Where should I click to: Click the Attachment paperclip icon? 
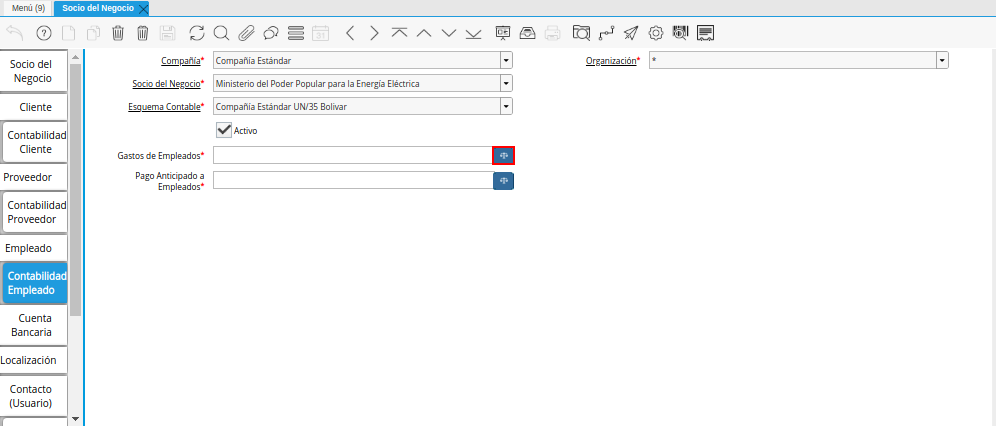[246, 33]
